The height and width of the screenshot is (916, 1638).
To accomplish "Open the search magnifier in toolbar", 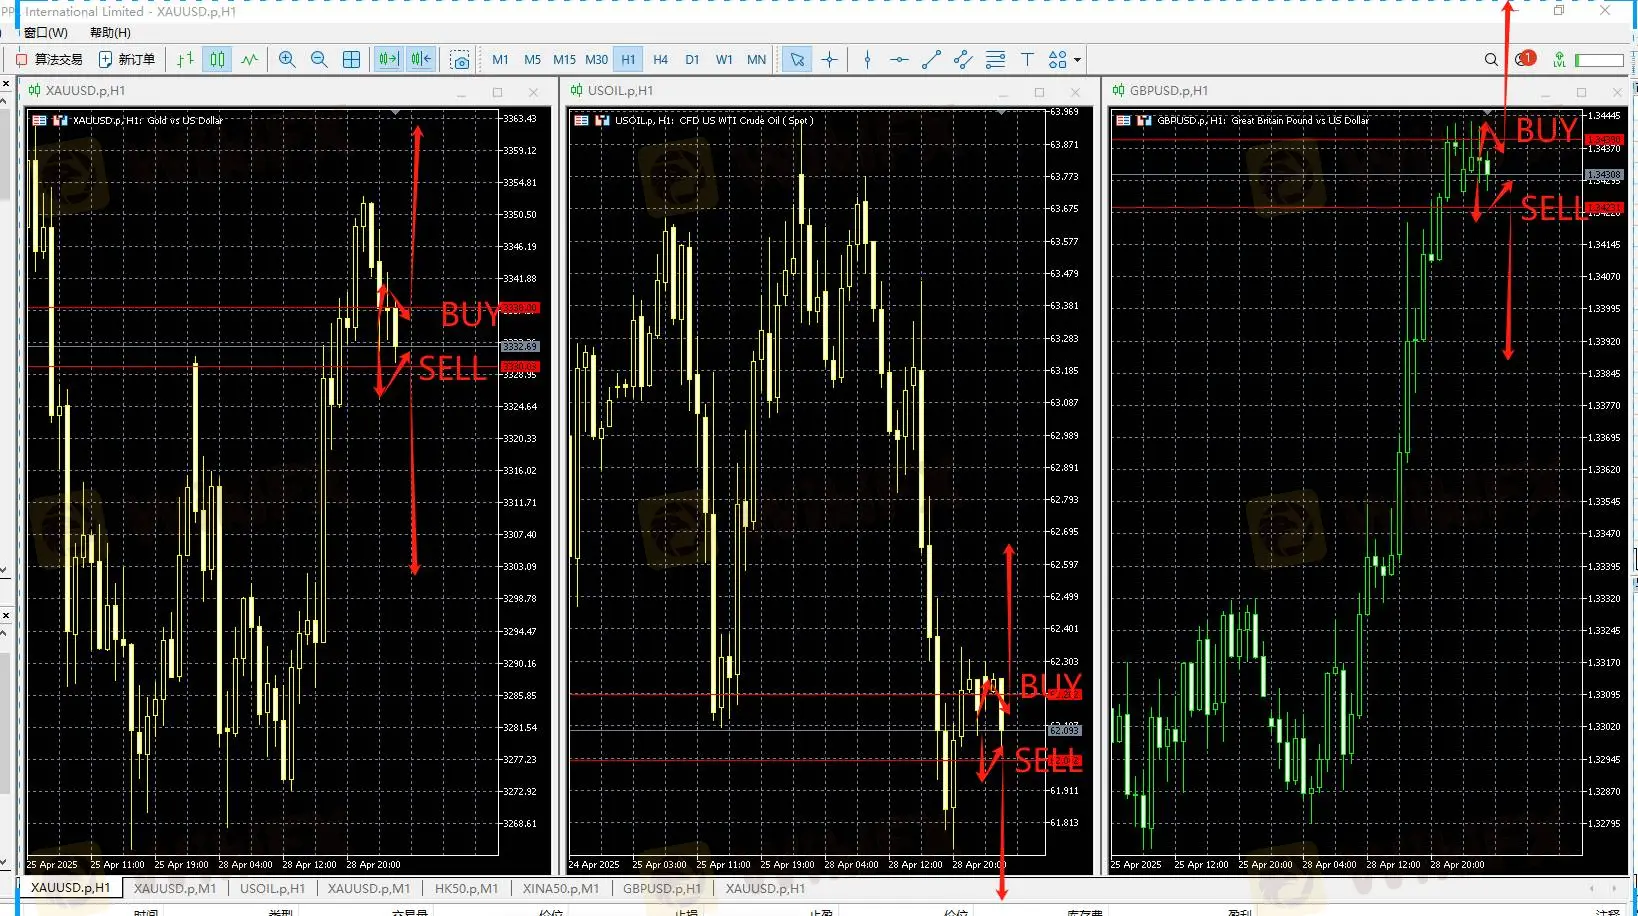I will coord(1491,60).
